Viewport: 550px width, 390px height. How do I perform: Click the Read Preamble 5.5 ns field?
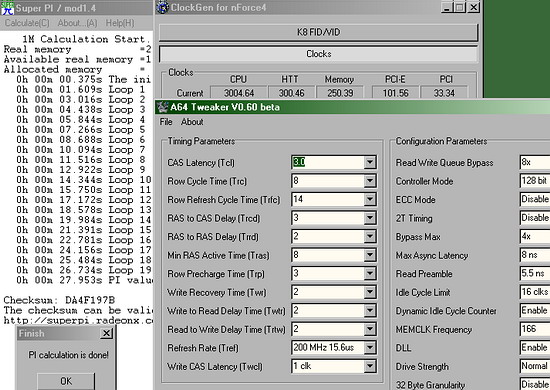(x=535, y=274)
